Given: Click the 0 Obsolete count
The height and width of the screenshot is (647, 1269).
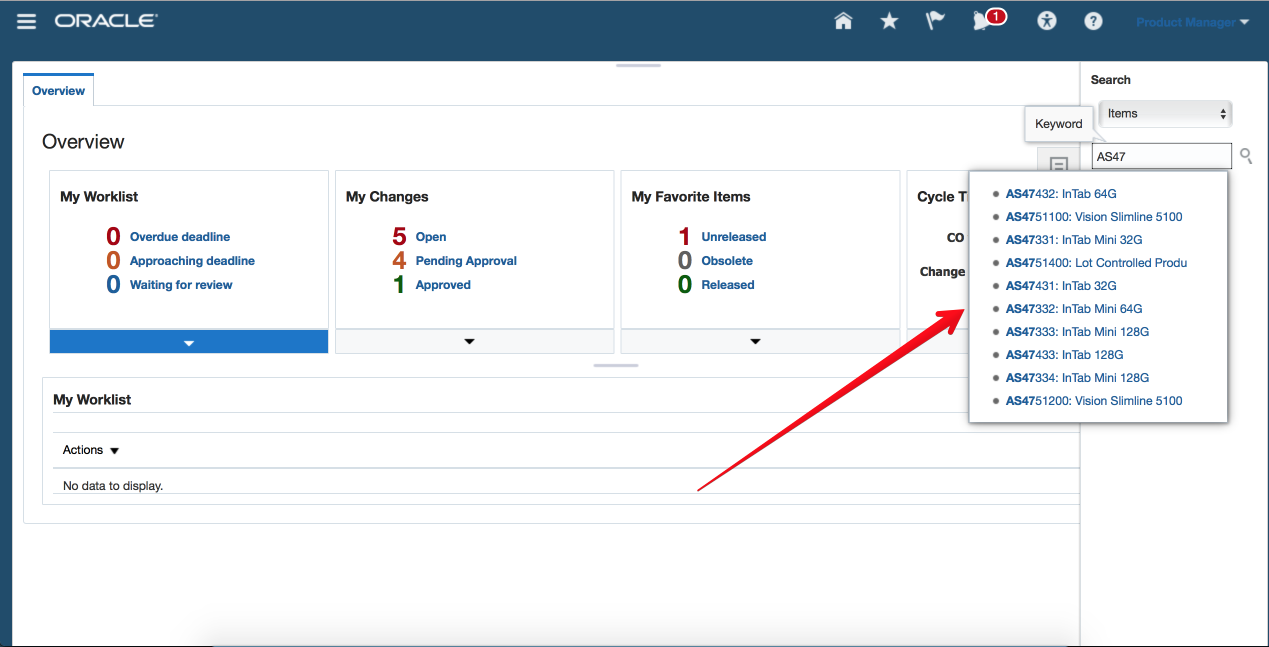Looking at the screenshot, I should pyautogui.click(x=685, y=261).
